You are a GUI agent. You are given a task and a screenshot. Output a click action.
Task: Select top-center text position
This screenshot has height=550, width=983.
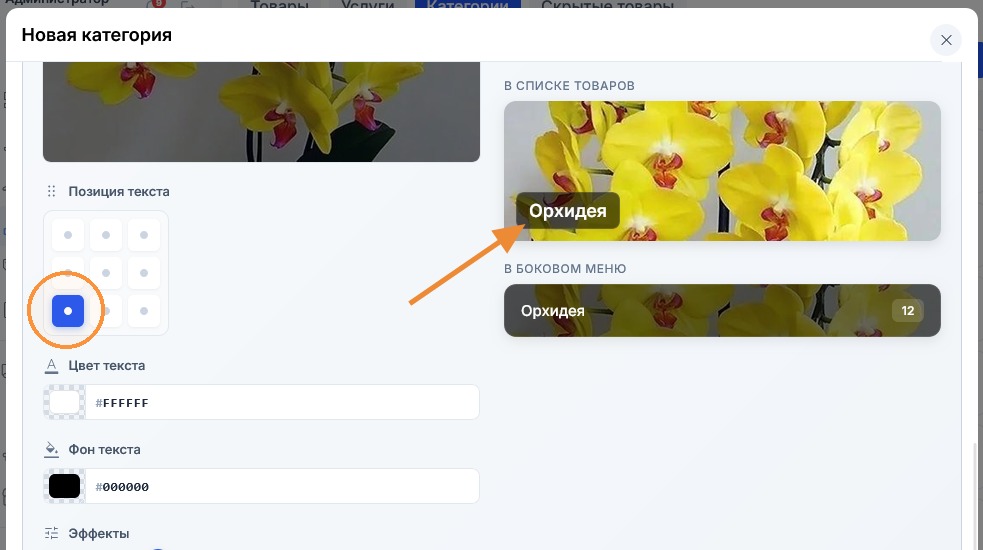(106, 235)
